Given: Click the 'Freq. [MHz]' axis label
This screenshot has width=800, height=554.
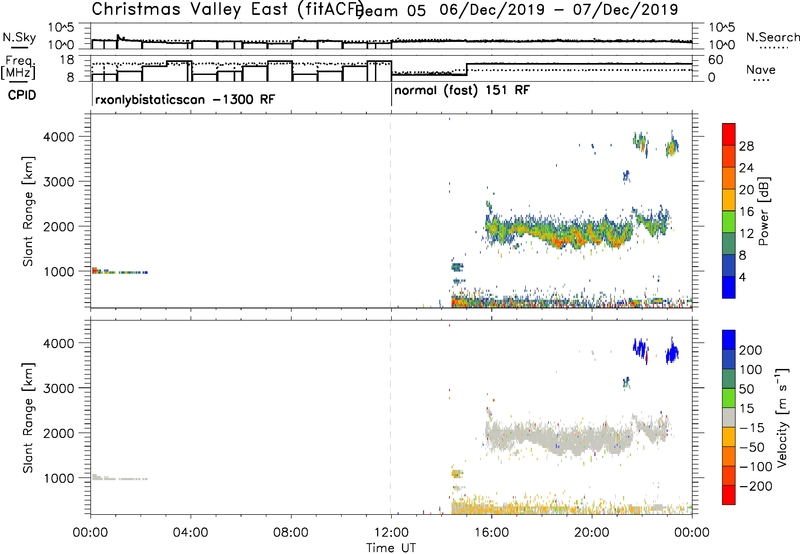Looking at the screenshot, I should tap(19, 68).
